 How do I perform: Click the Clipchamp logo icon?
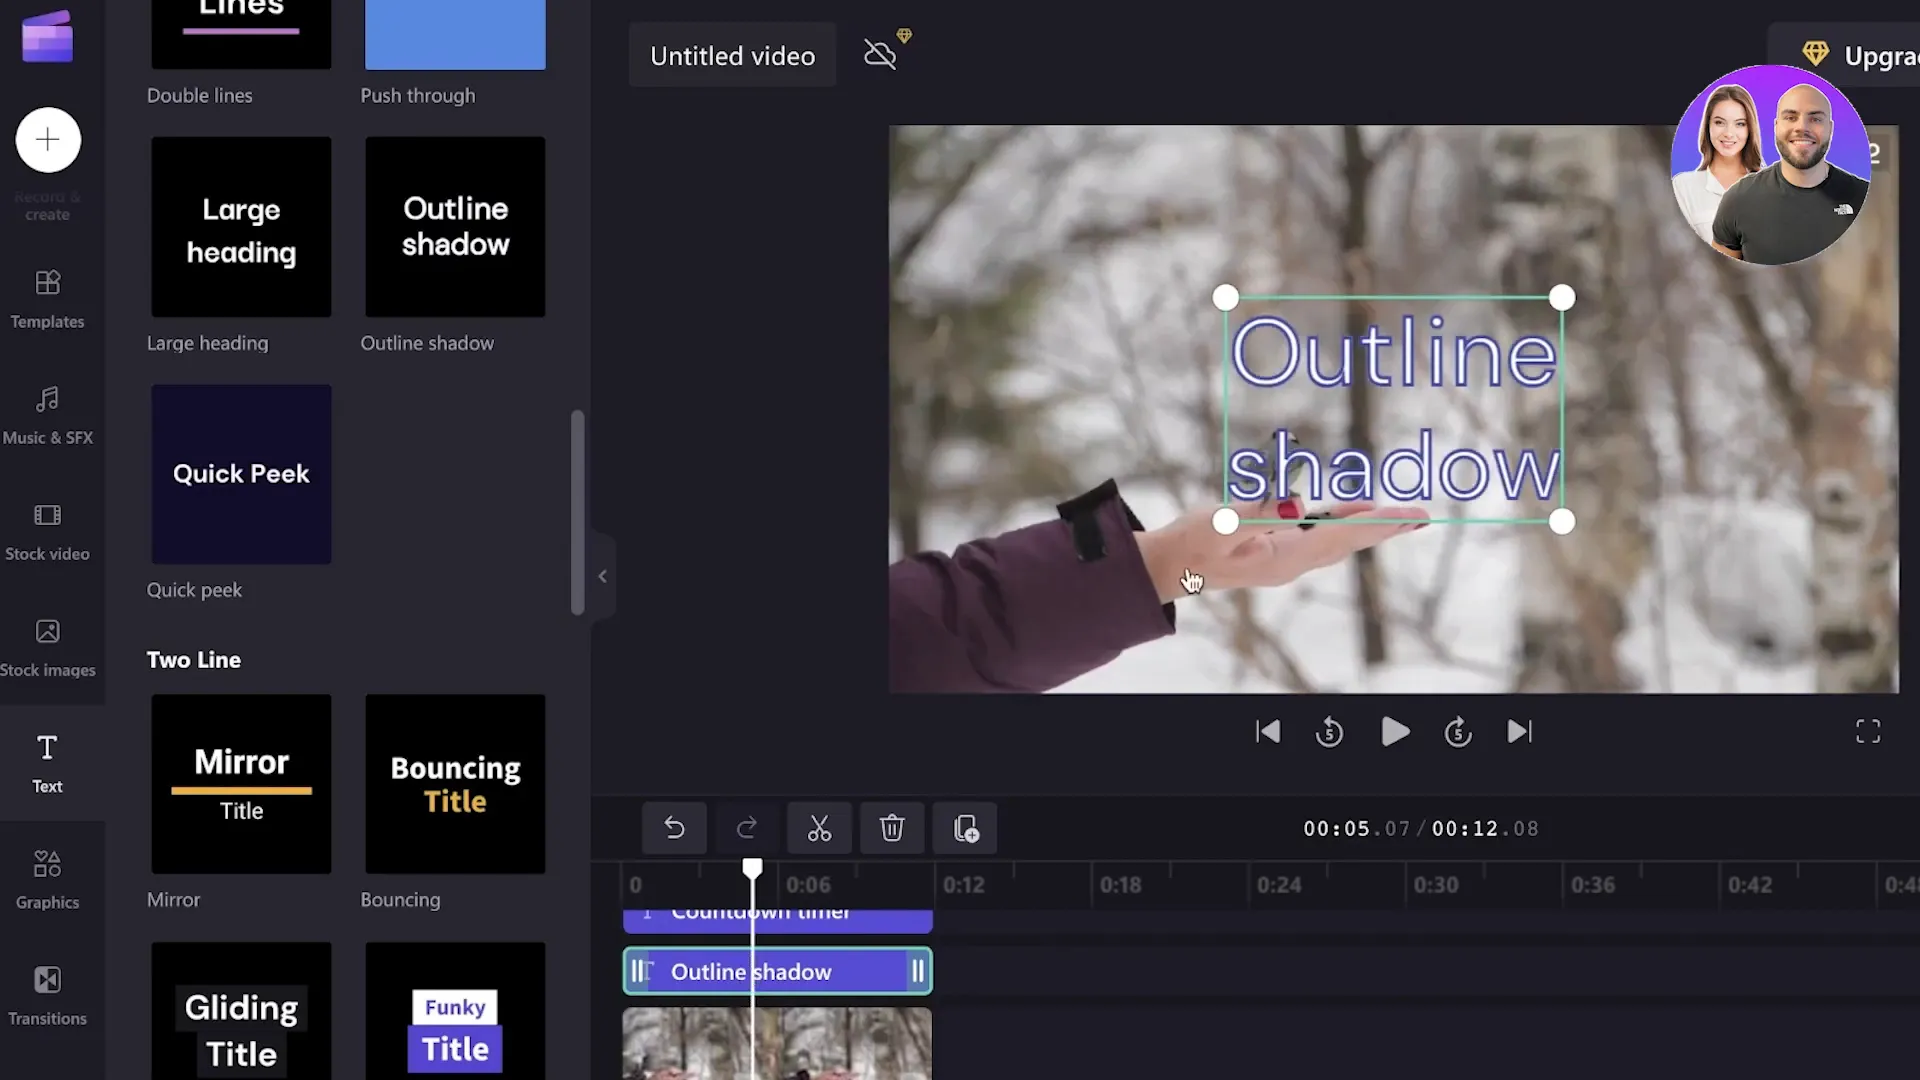click(x=47, y=37)
